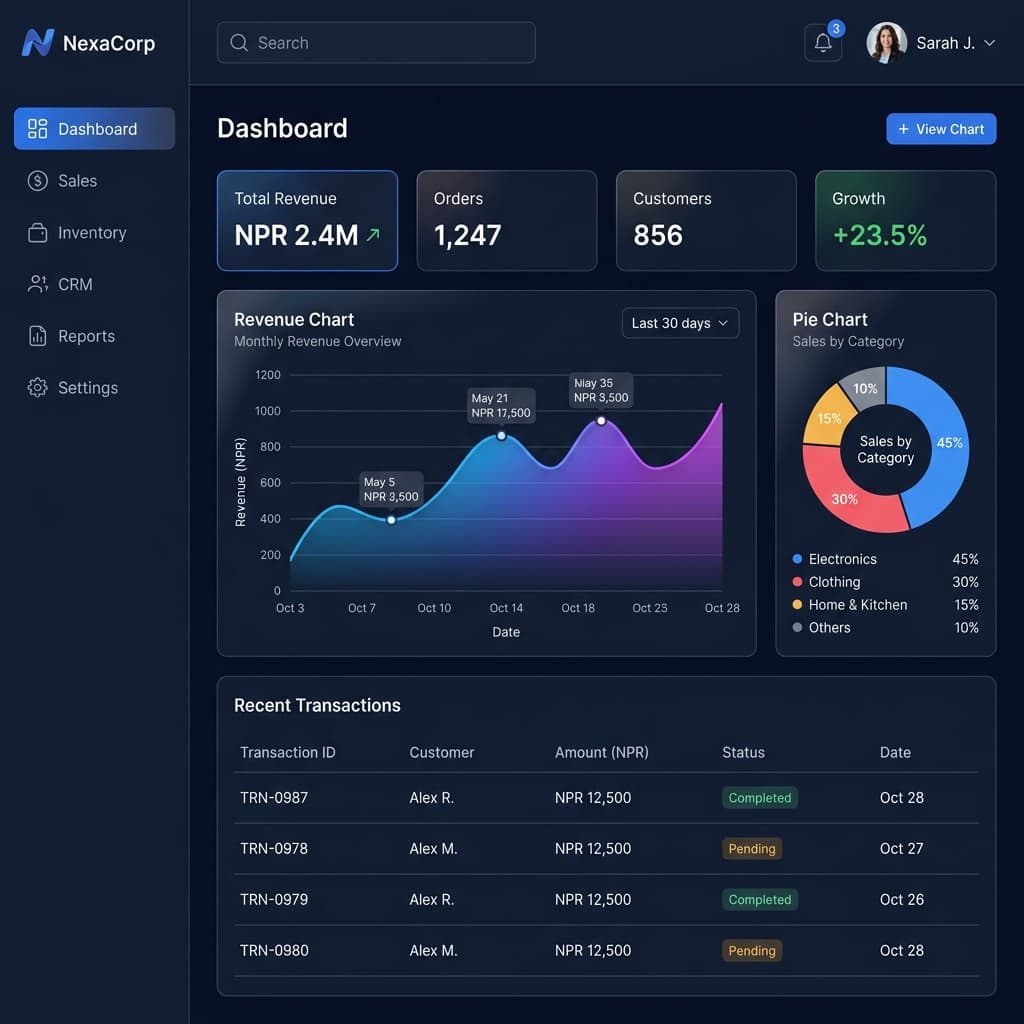Open notifications with the bell icon
The height and width of the screenshot is (1024, 1024).
pos(823,43)
